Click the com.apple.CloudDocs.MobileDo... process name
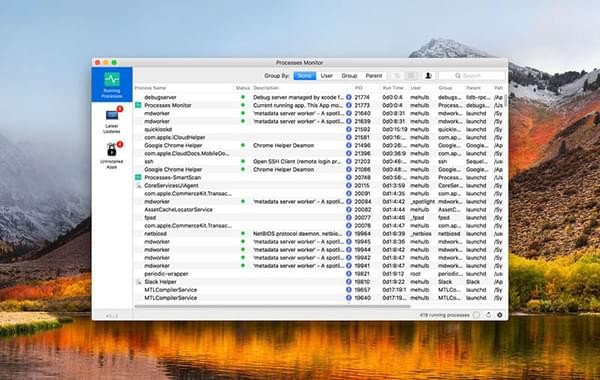Viewport: 600px width, 380px height. (187, 153)
